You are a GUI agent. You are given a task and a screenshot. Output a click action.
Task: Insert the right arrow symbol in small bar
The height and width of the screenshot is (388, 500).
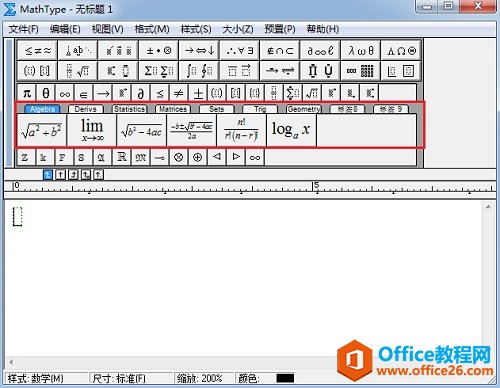103,93
